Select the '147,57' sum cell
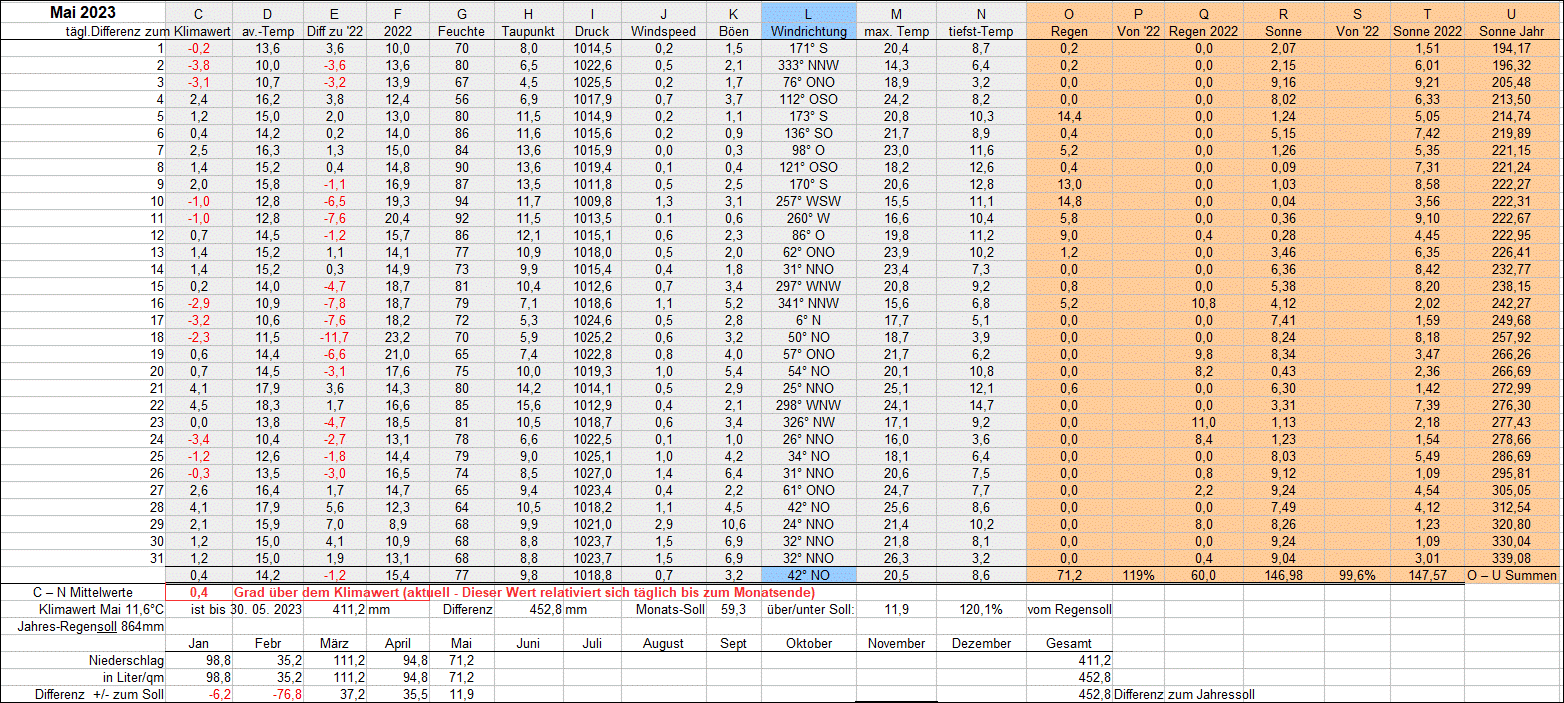The height and width of the screenshot is (703, 1564). click(1427, 575)
